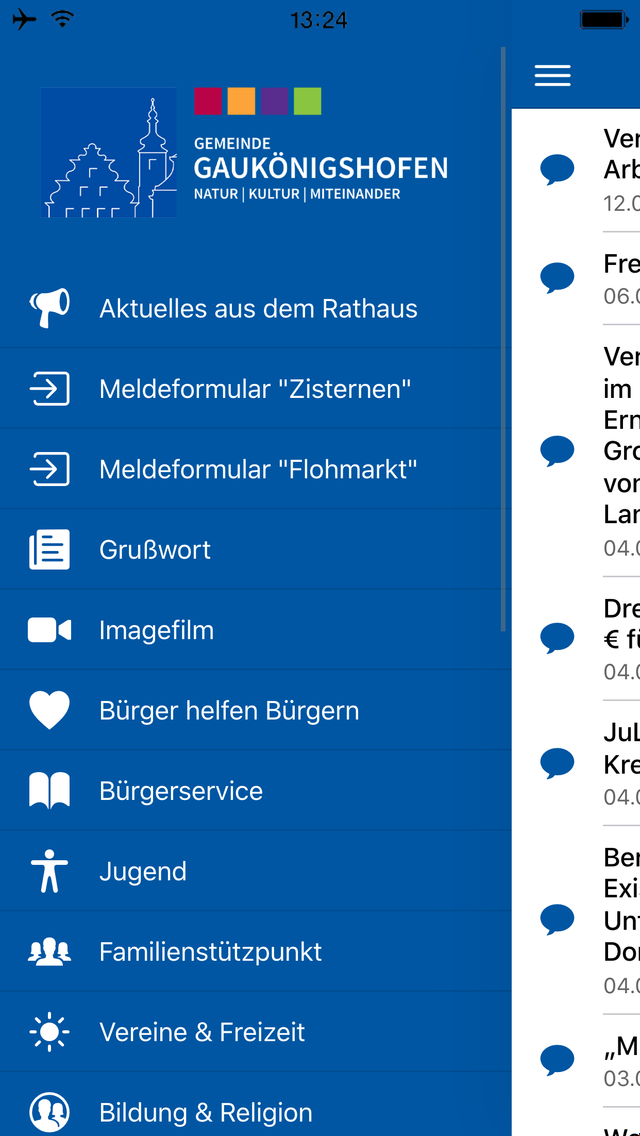Viewport: 640px width, 1136px height.
Task: Click the video camera icon beside Imagefilm
Action: pyautogui.click(x=49, y=630)
